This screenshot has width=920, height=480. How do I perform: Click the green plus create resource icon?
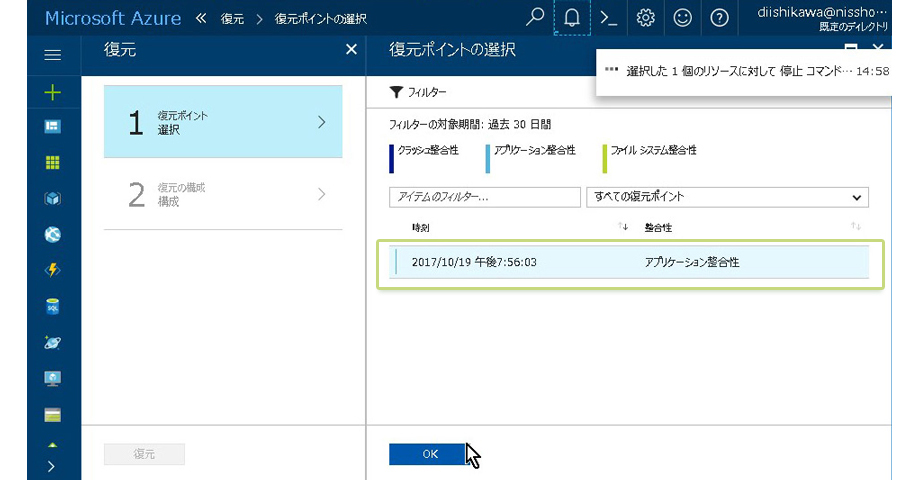point(53,92)
